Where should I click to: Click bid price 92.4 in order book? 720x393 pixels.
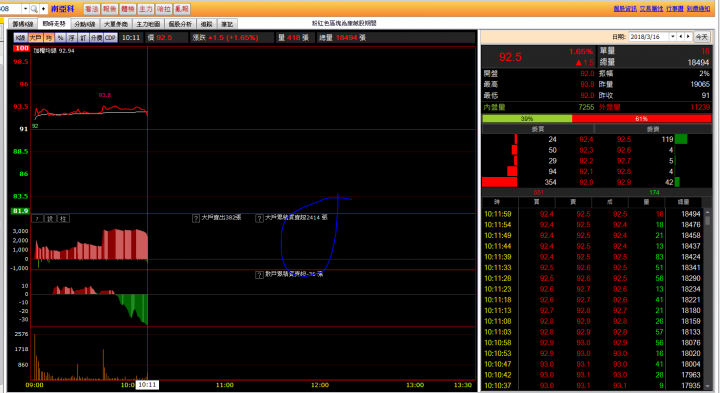[x=586, y=139]
